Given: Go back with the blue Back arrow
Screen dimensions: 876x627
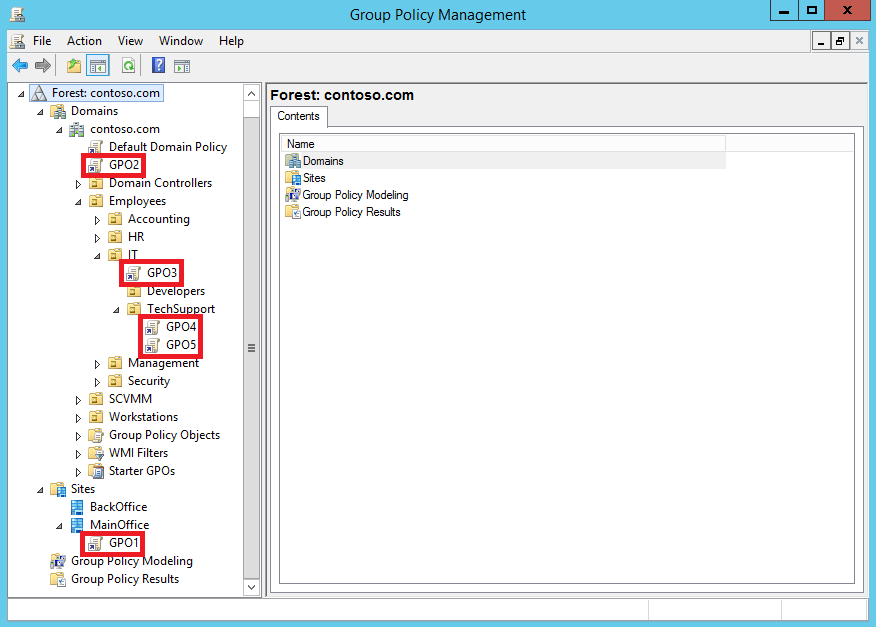Looking at the screenshot, I should (20, 66).
